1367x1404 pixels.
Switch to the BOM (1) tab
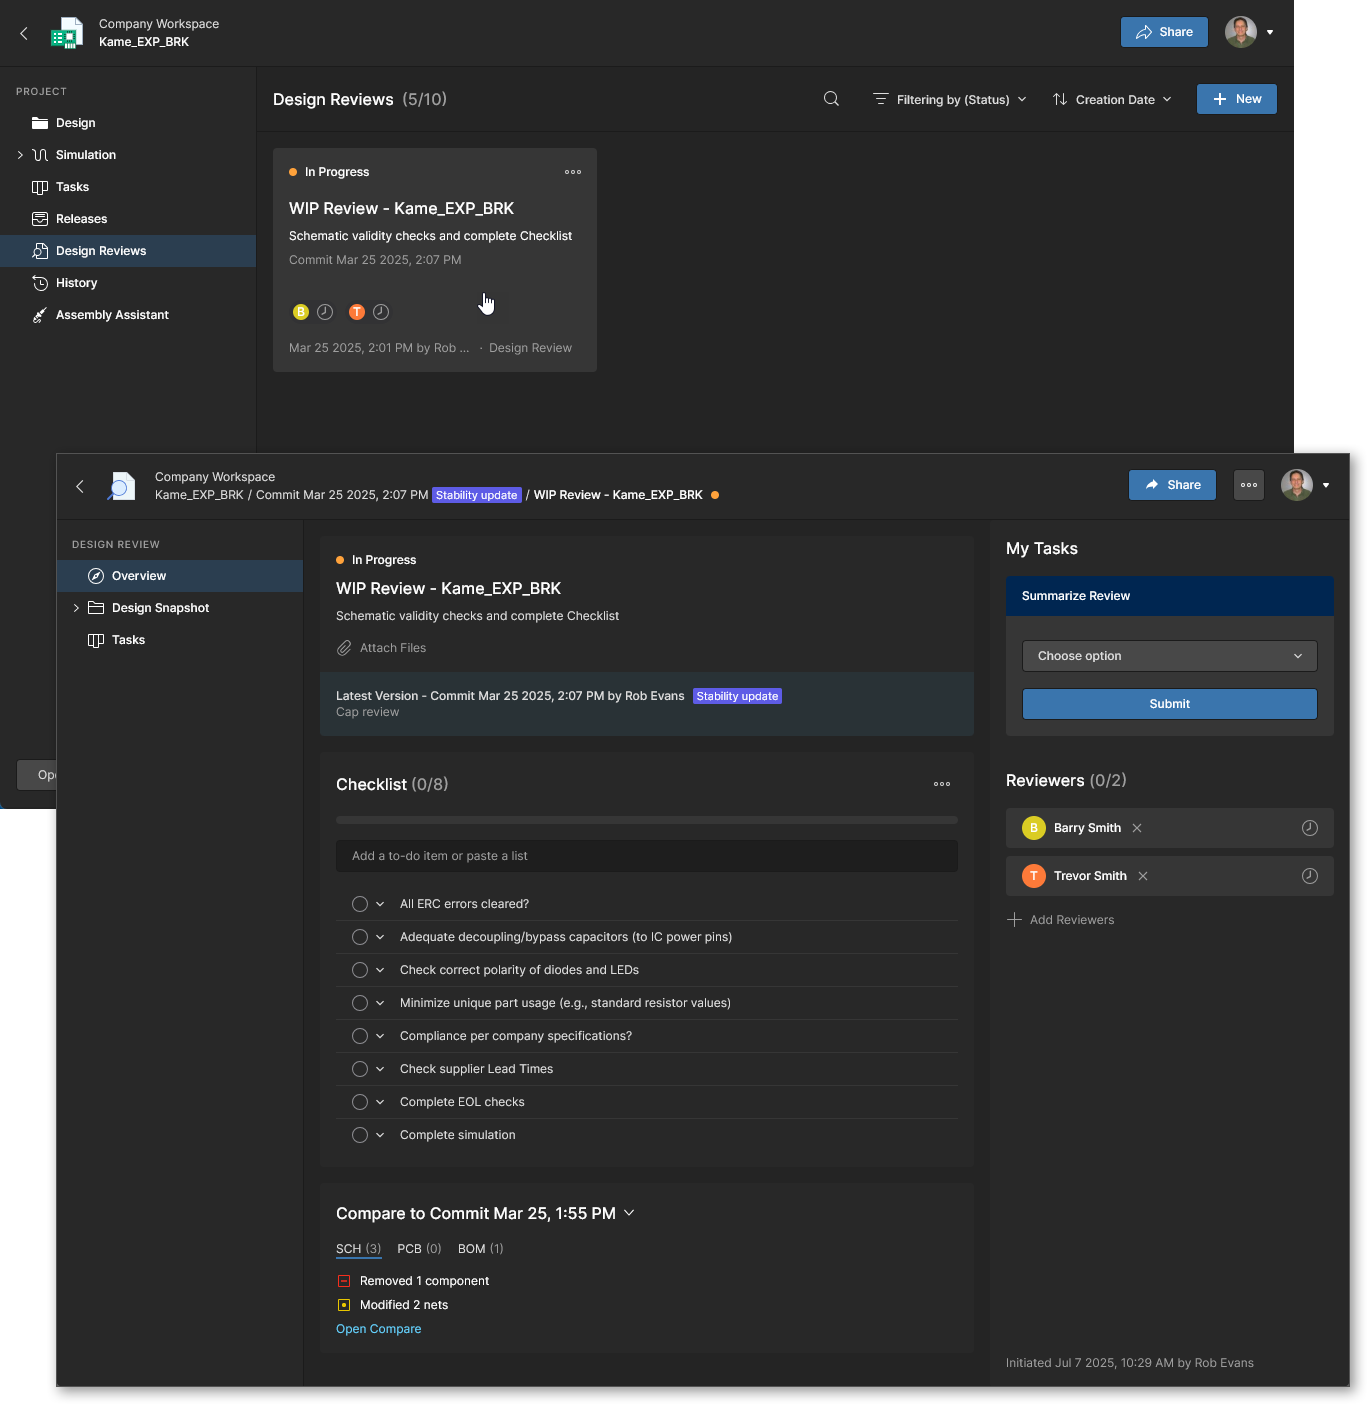coord(480,1249)
